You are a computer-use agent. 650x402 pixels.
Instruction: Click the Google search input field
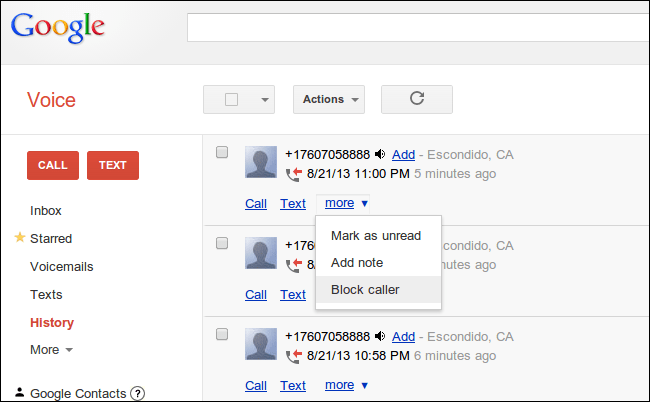coord(418,28)
